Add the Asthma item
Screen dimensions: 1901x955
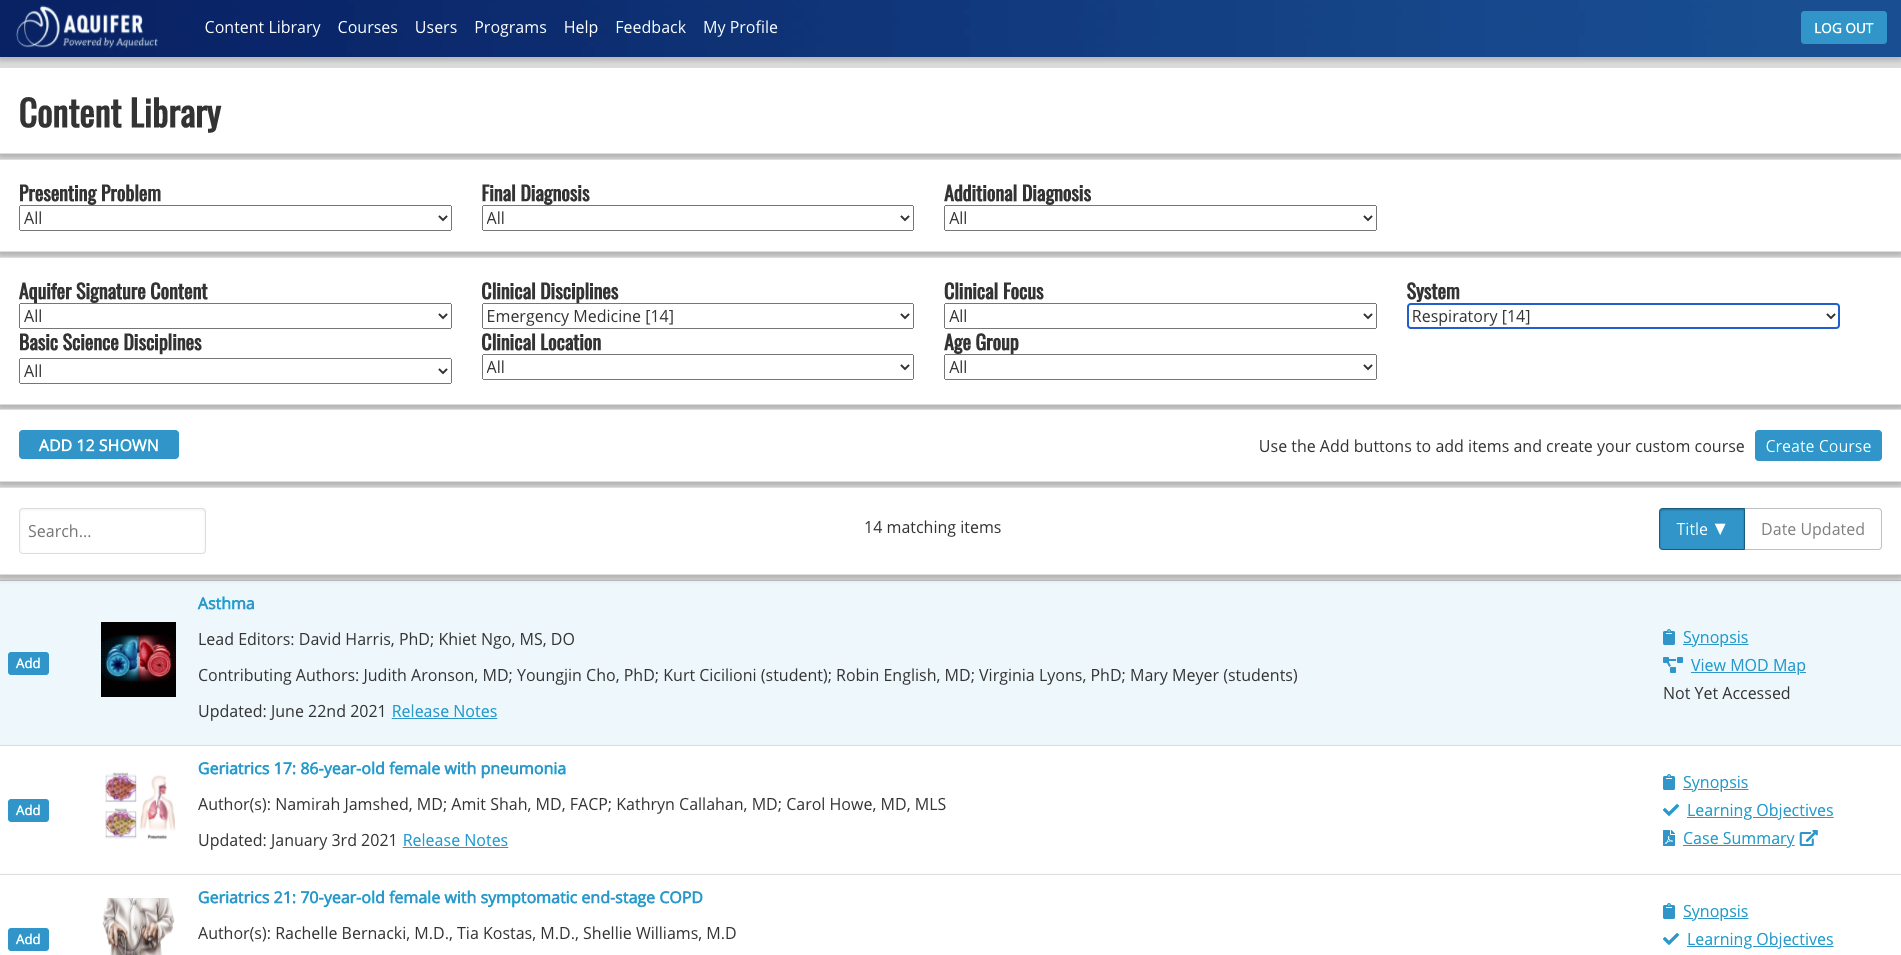pyautogui.click(x=28, y=663)
